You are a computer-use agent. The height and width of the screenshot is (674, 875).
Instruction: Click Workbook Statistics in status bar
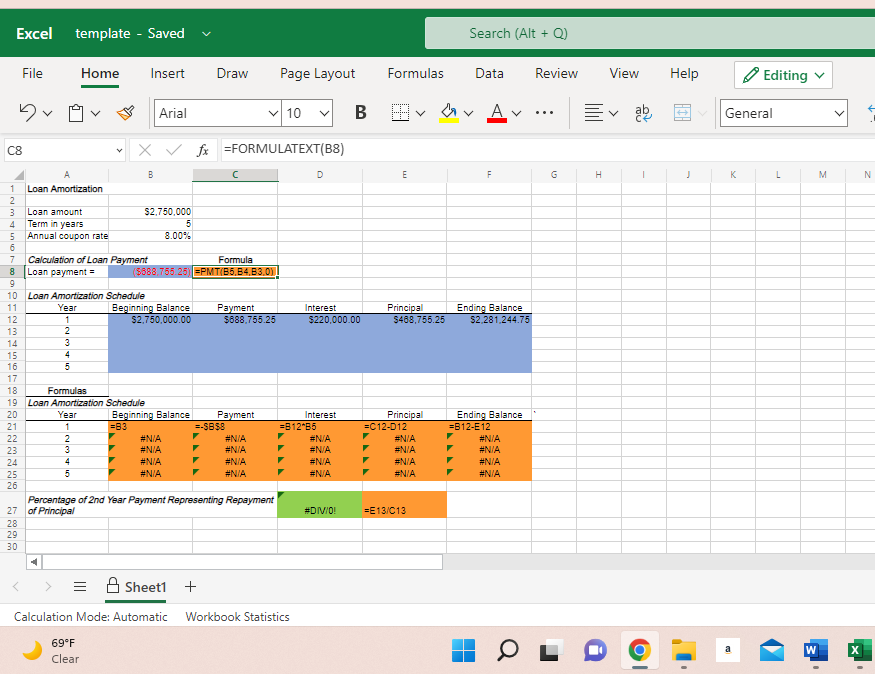pyautogui.click(x=237, y=617)
